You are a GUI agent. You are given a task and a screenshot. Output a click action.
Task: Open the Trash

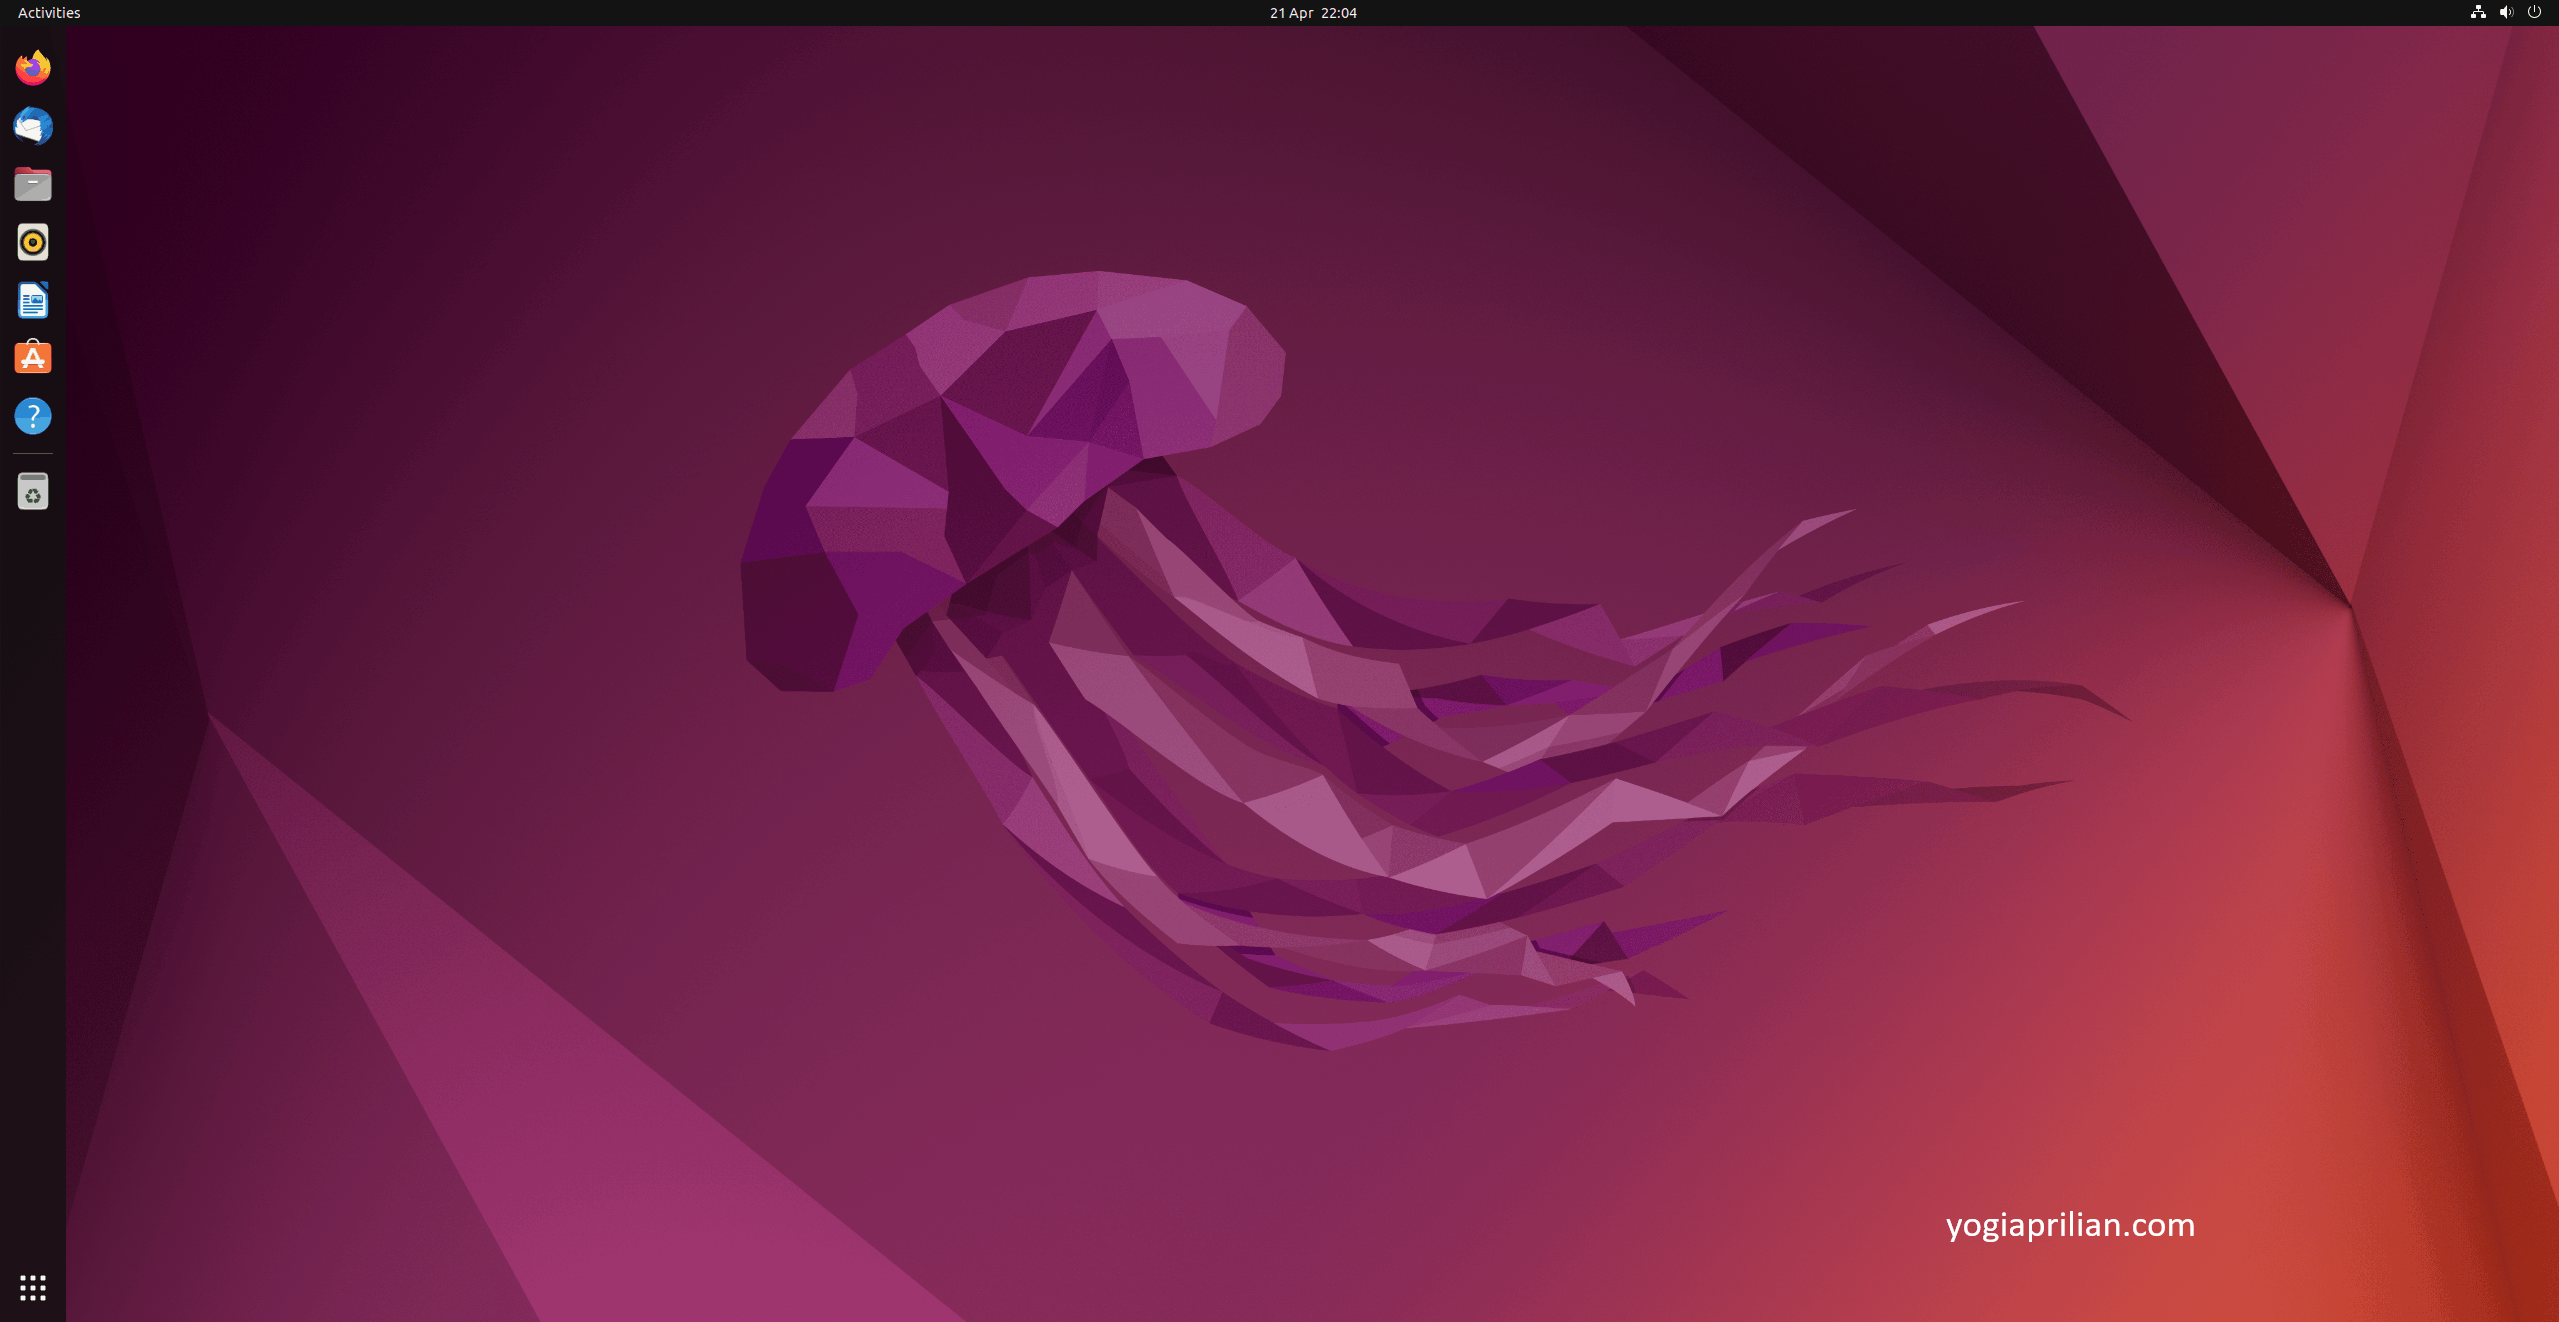[33, 491]
